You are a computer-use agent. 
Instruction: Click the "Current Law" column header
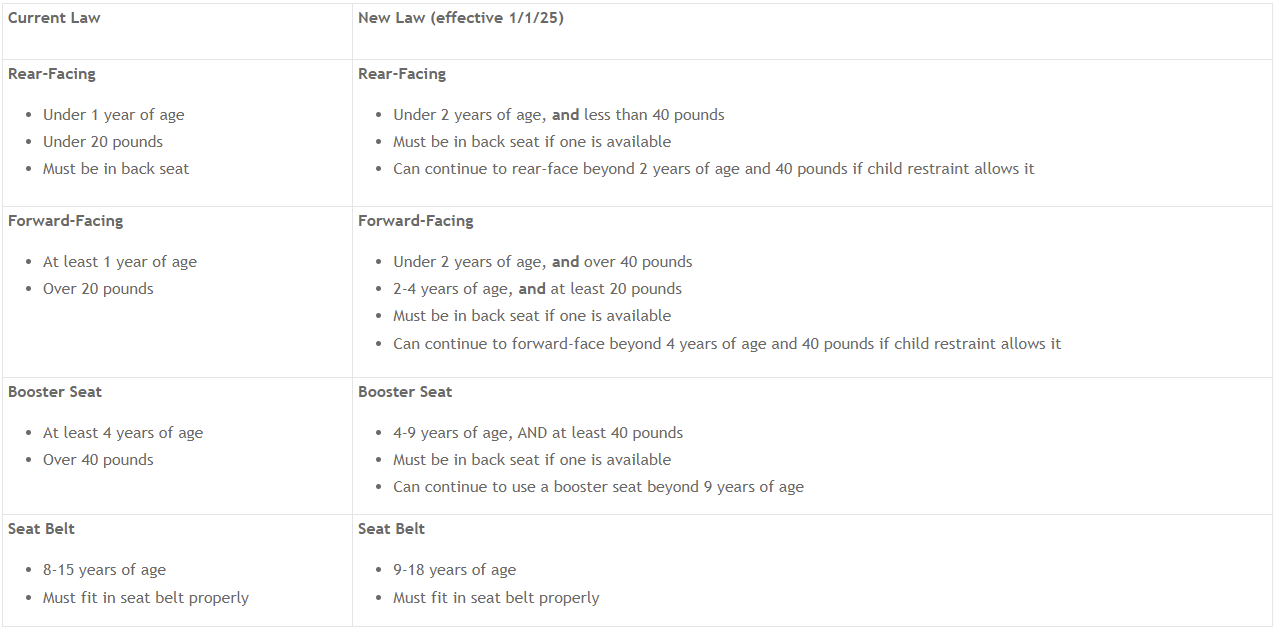pos(54,18)
